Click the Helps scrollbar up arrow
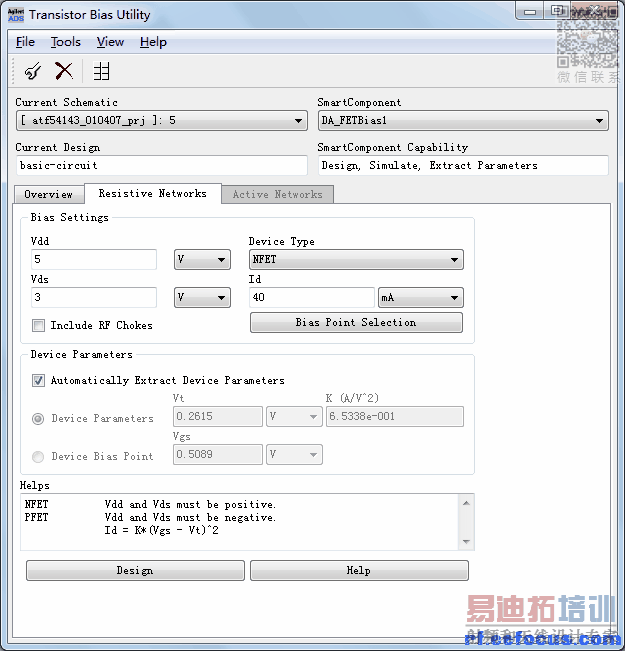This screenshot has width=625, height=651. tap(466, 503)
